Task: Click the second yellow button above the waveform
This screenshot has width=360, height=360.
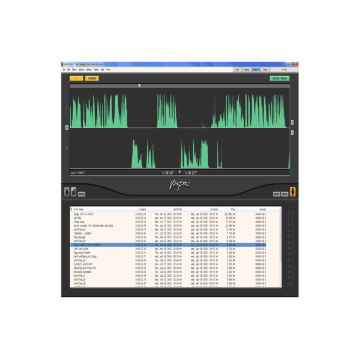Action: click(x=92, y=79)
